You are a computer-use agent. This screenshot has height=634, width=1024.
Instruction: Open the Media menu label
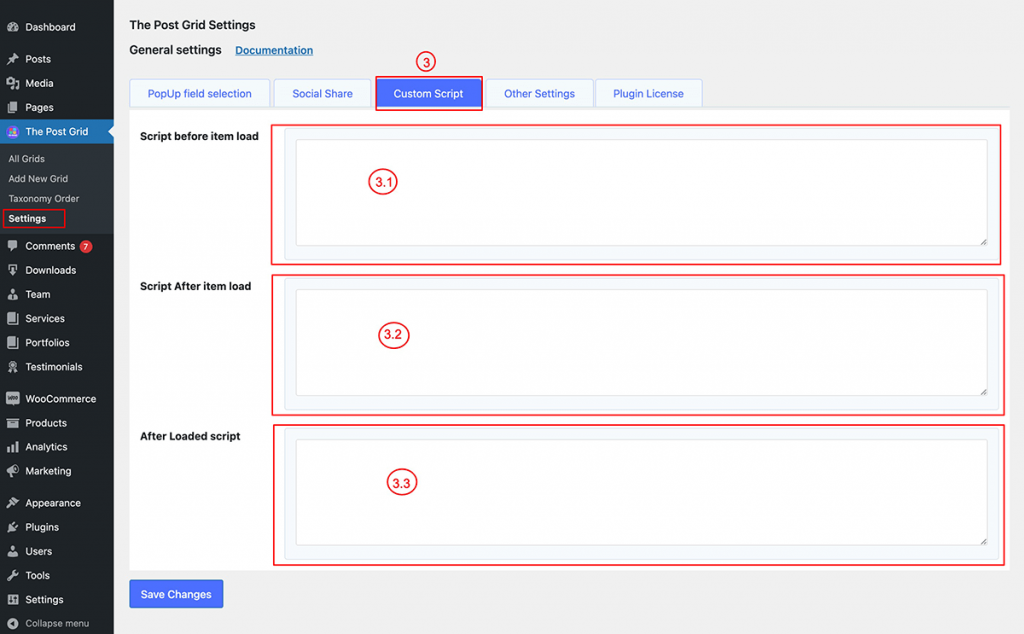coord(39,83)
